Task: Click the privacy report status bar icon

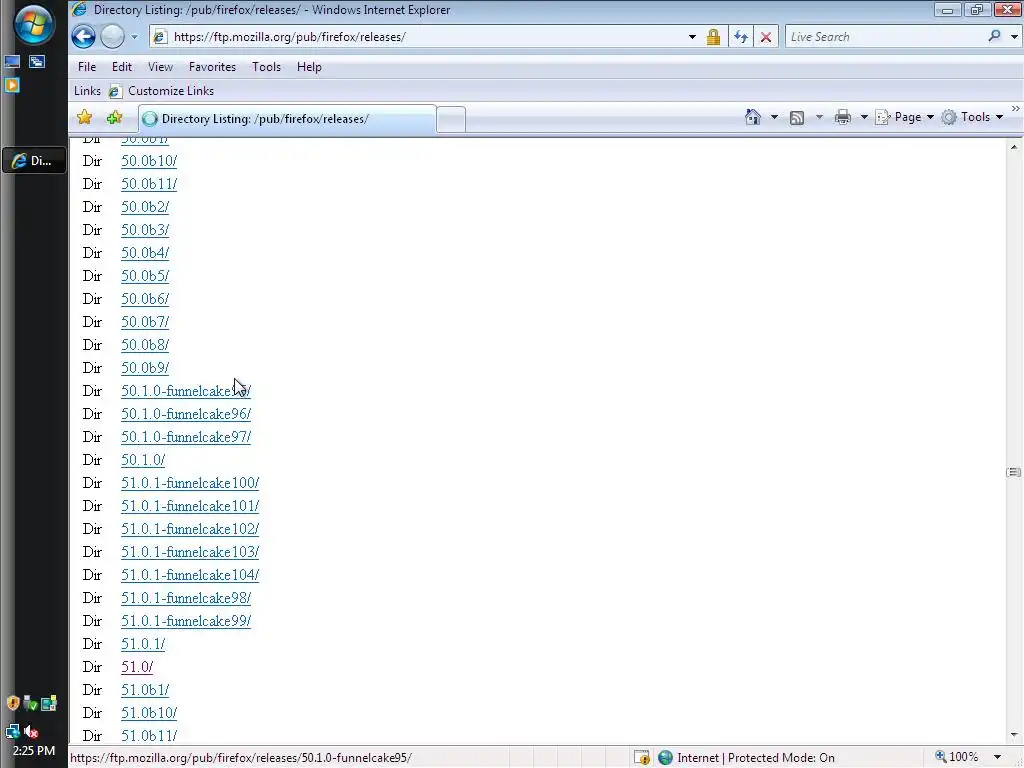Action: 642,758
